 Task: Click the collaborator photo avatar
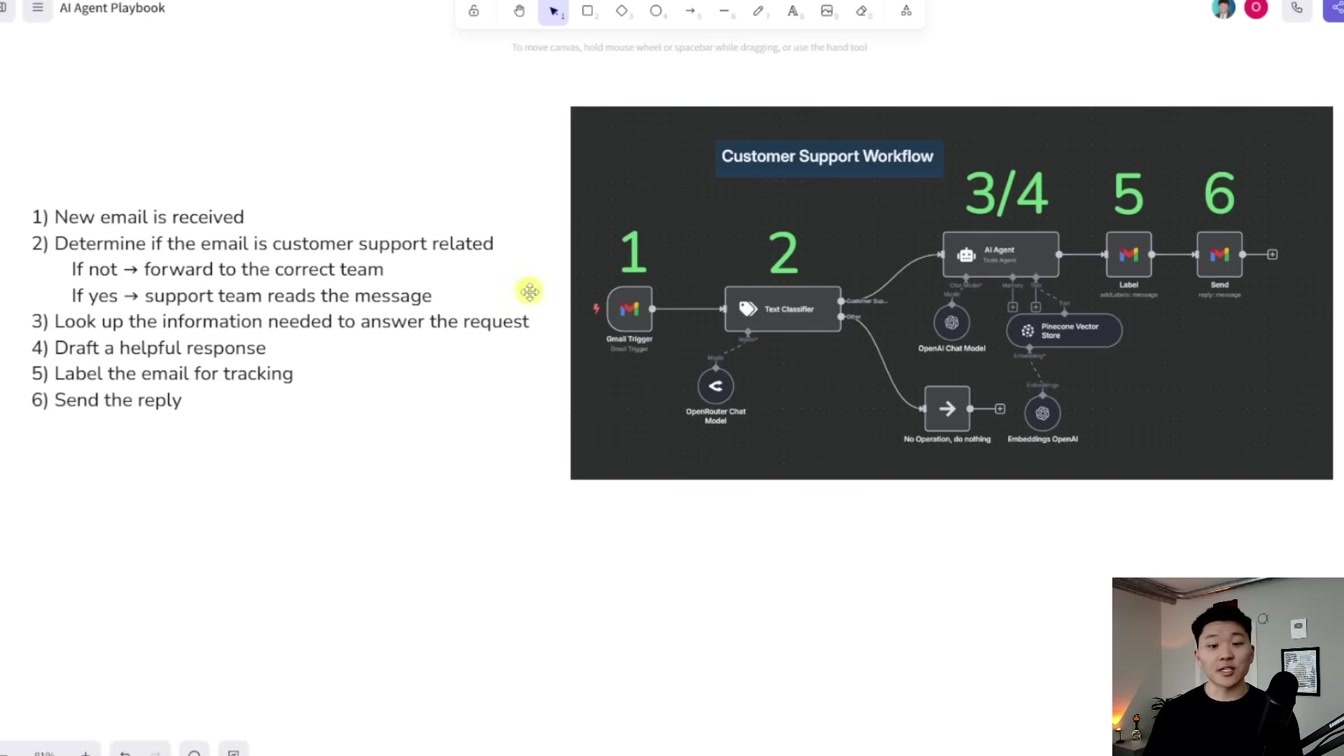point(1223,8)
